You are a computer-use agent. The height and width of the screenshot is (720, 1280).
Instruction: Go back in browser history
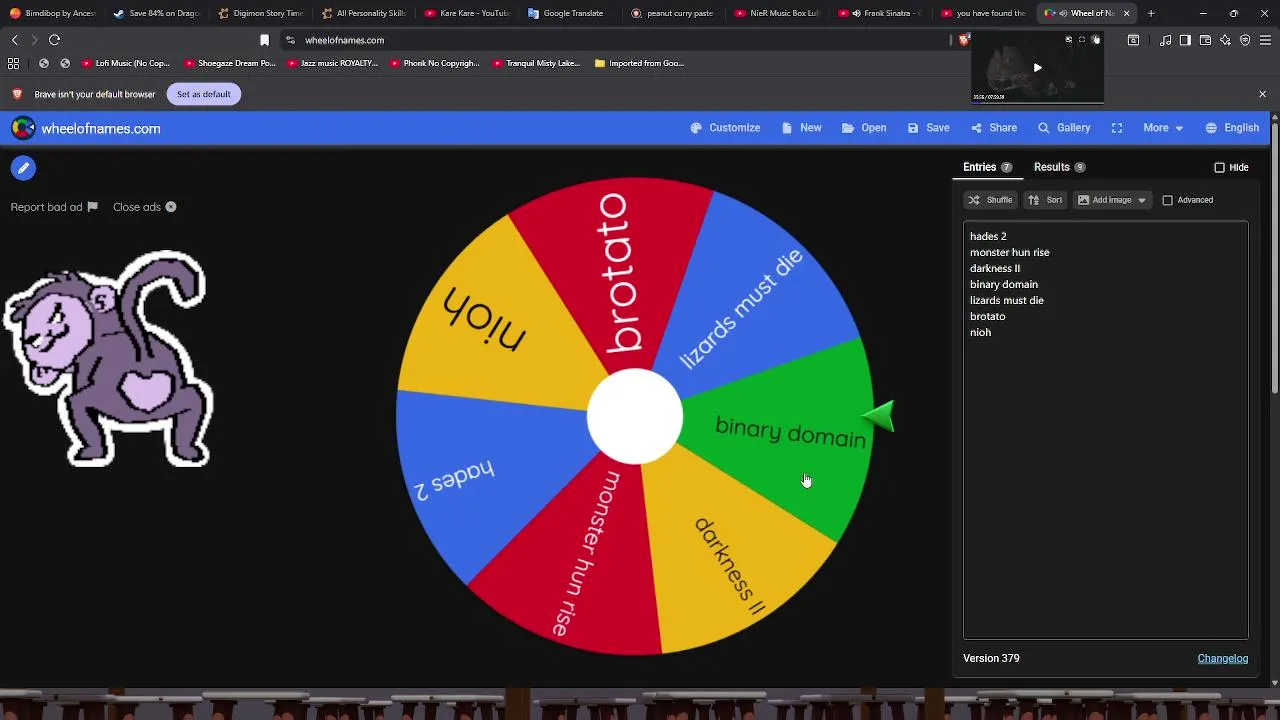(14, 40)
